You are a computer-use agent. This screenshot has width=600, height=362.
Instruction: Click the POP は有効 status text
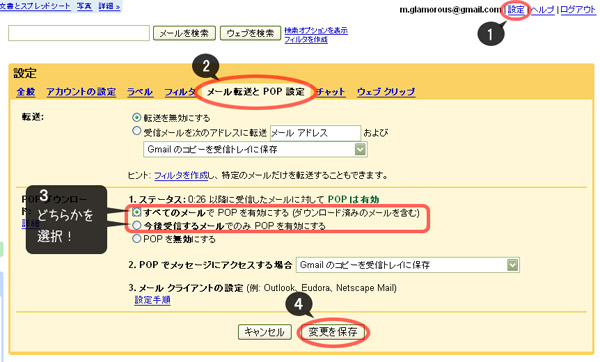pos(353,199)
